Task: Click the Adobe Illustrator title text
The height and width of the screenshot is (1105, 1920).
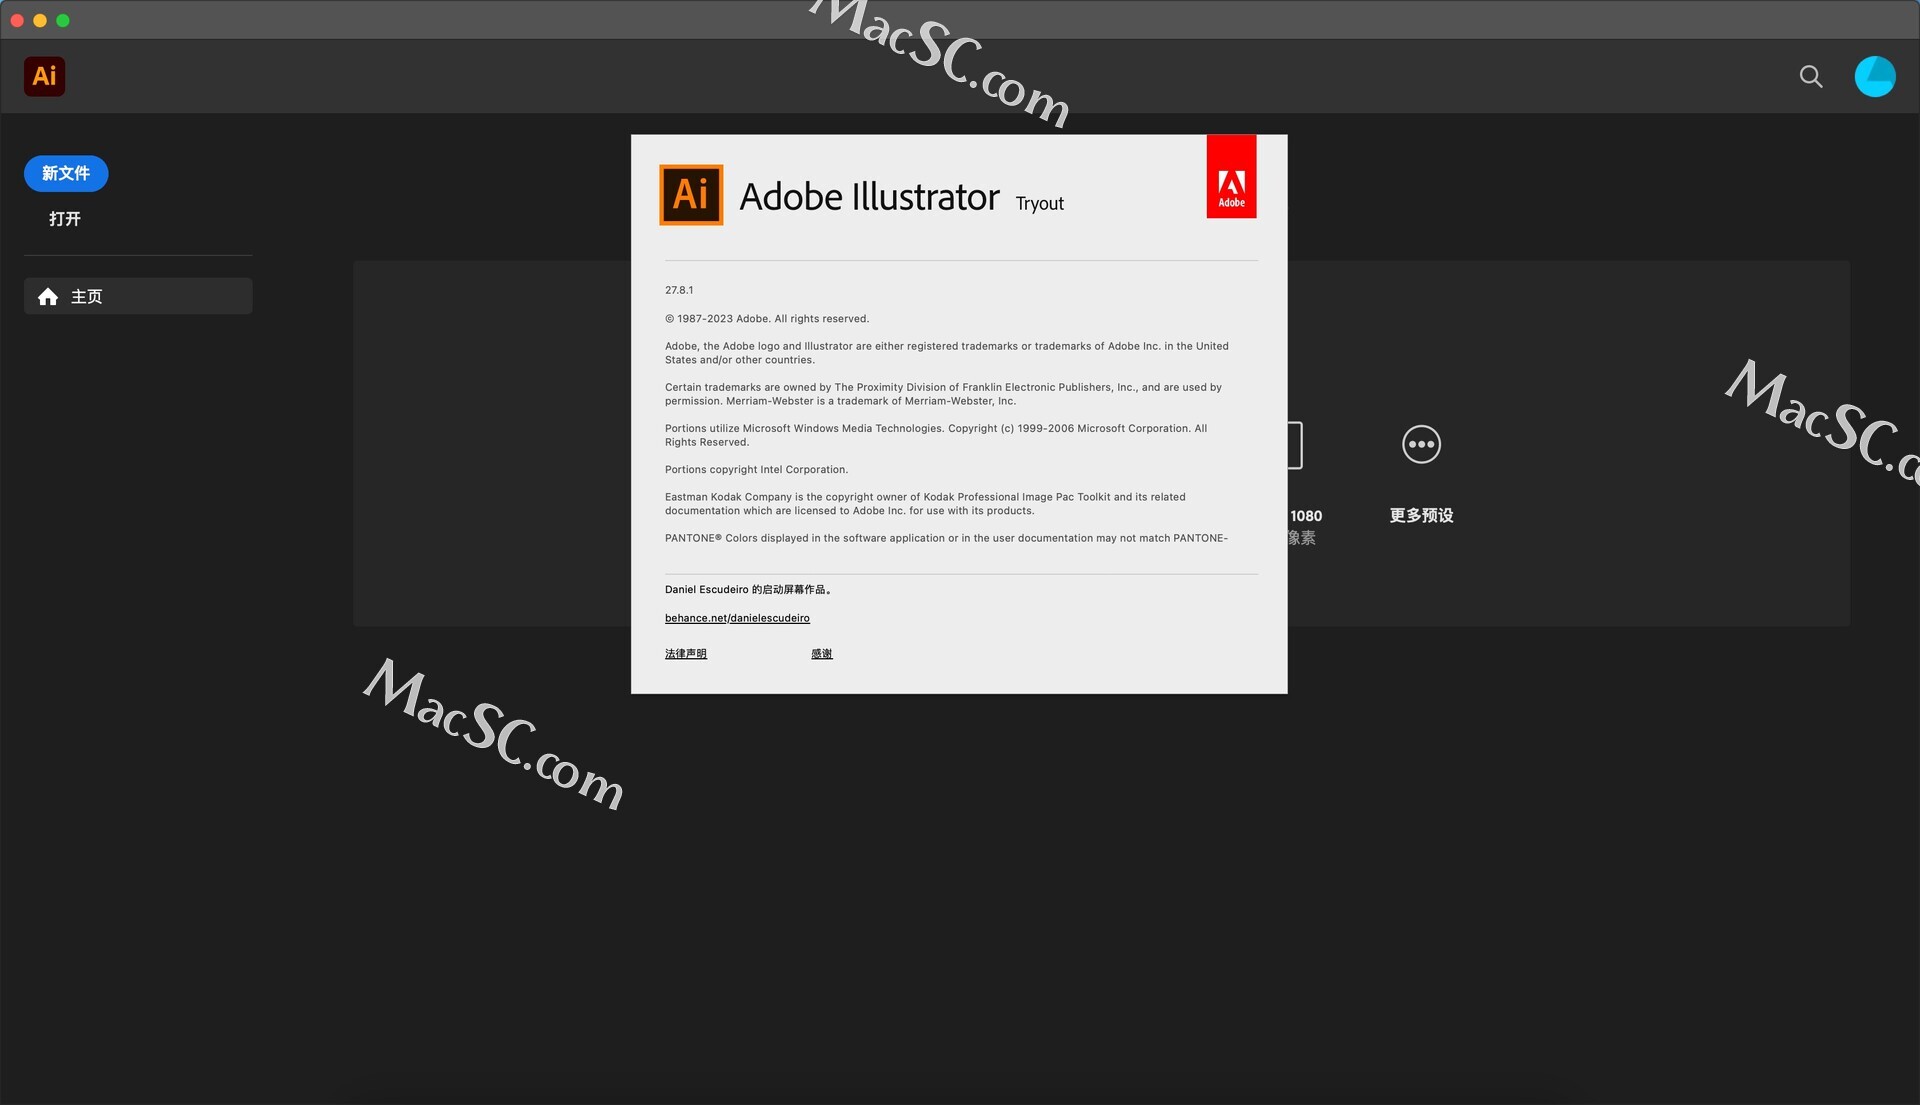Action: click(x=869, y=197)
